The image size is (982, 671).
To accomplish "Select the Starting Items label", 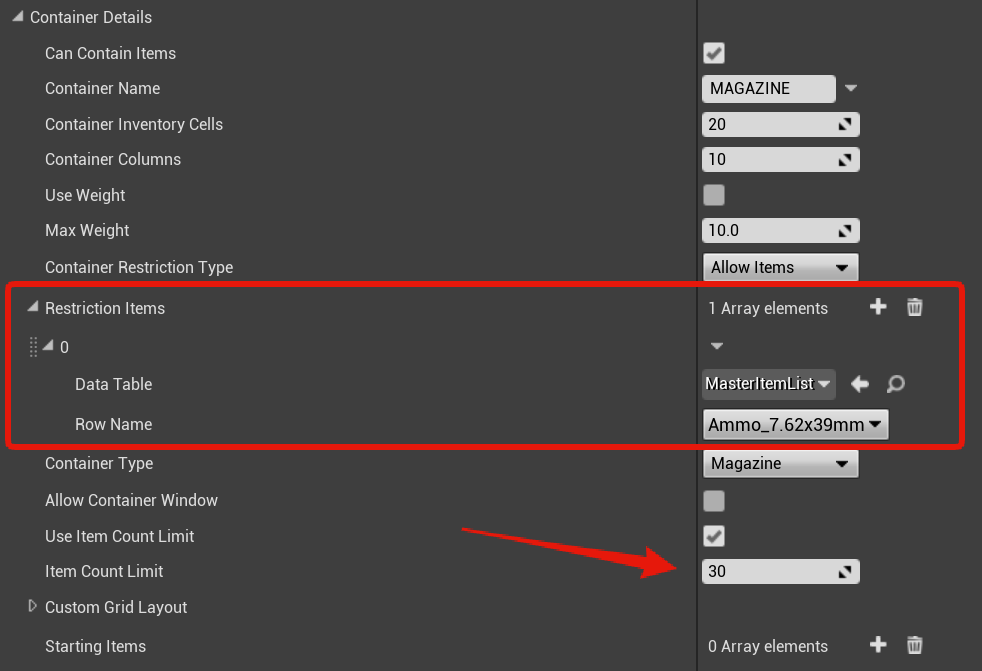I will (x=95, y=646).
